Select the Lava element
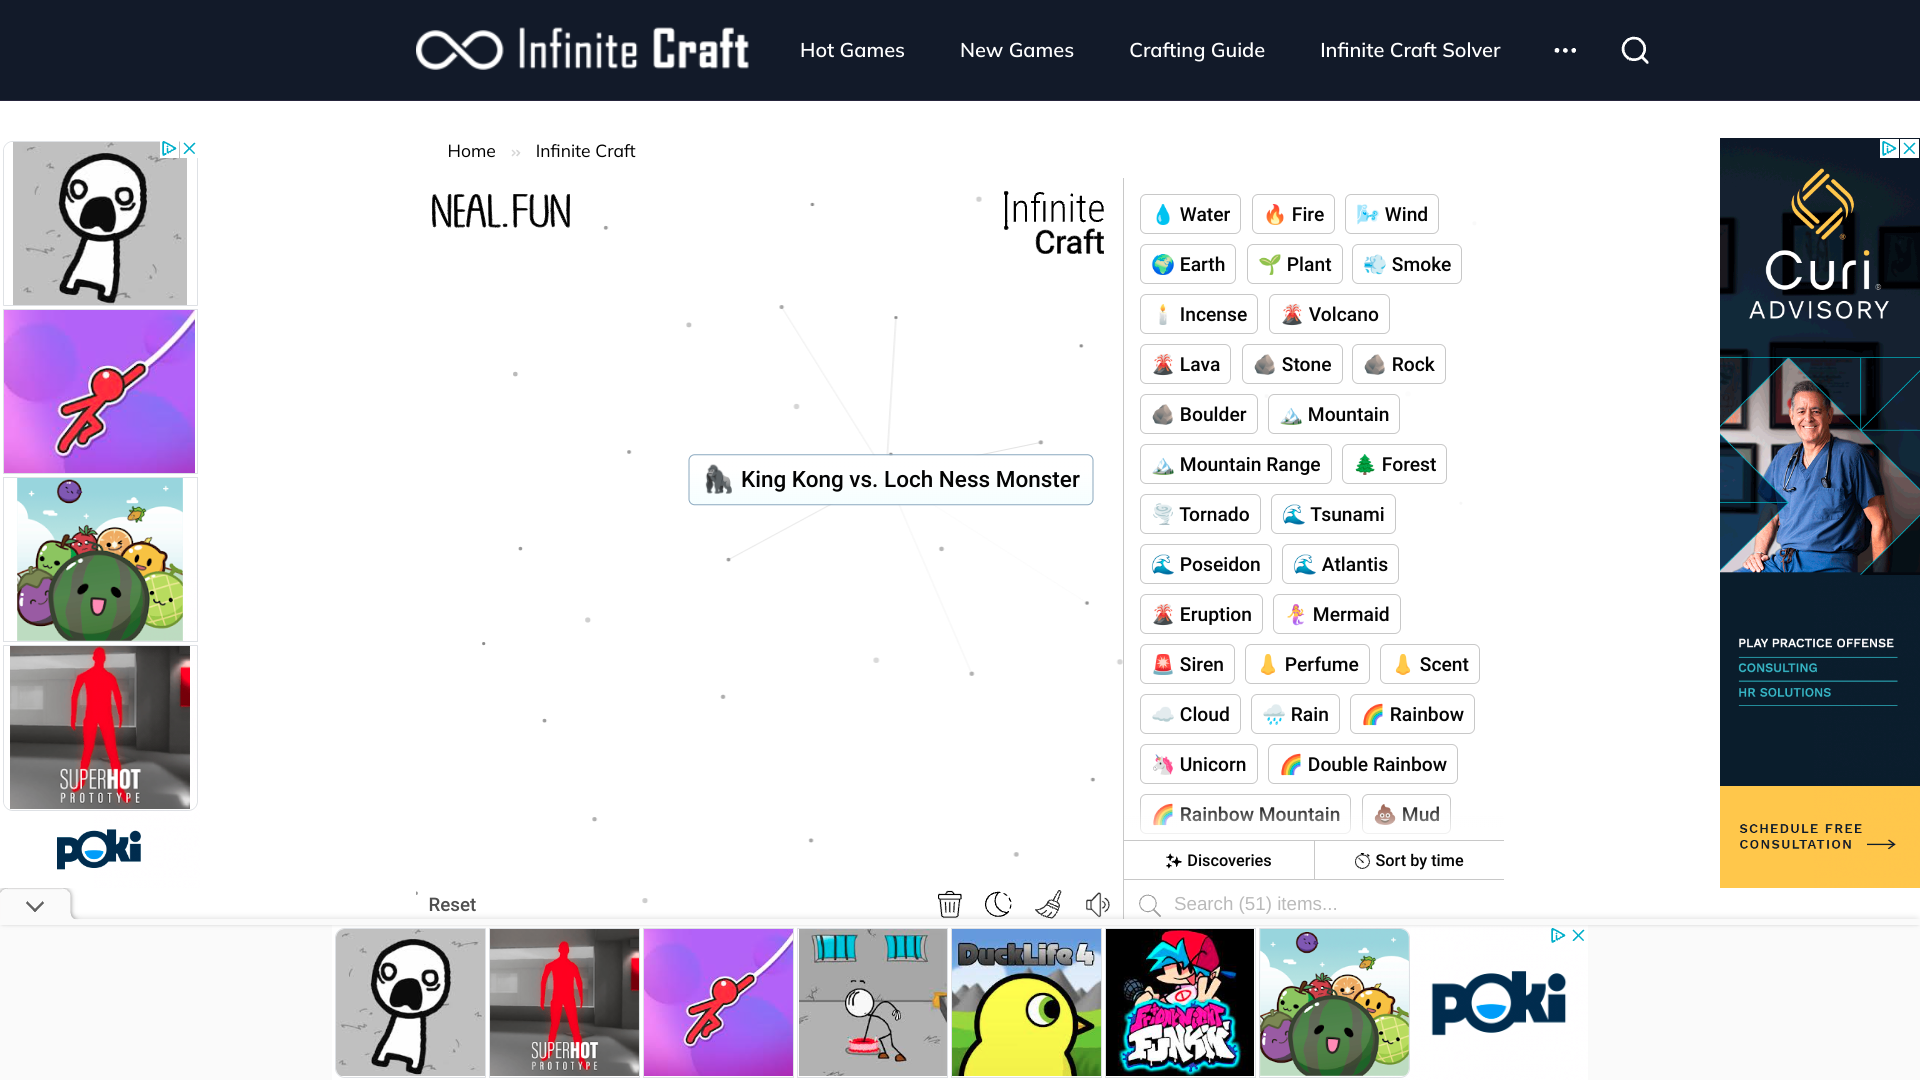This screenshot has width=1920, height=1080. click(1185, 364)
